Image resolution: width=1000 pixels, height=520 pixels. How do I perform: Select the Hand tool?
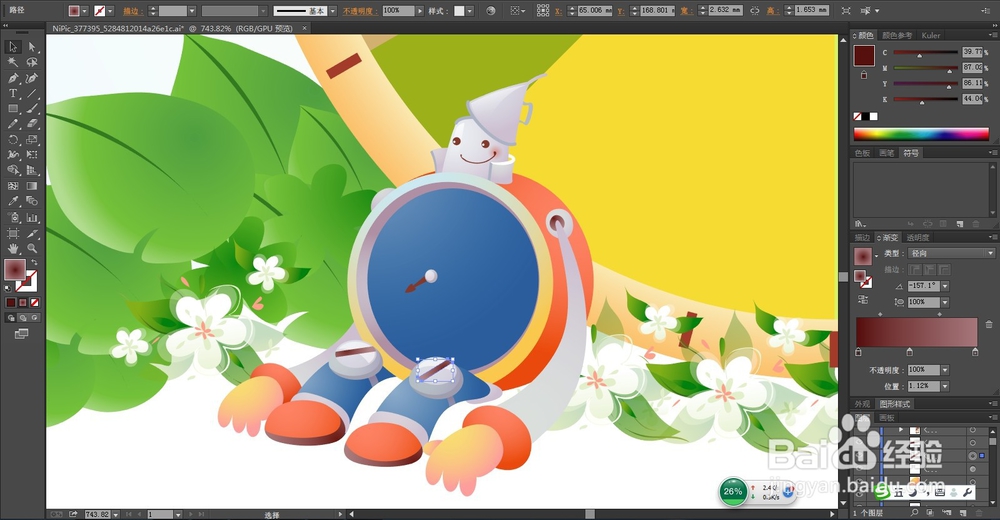tap(13, 248)
